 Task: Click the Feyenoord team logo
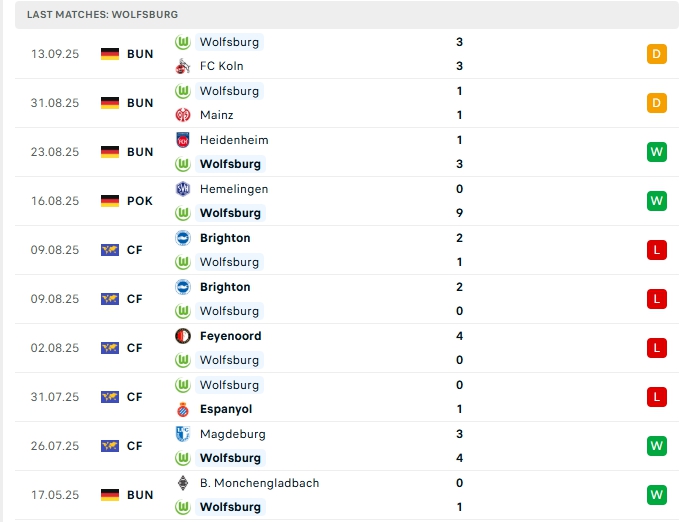tap(183, 336)
